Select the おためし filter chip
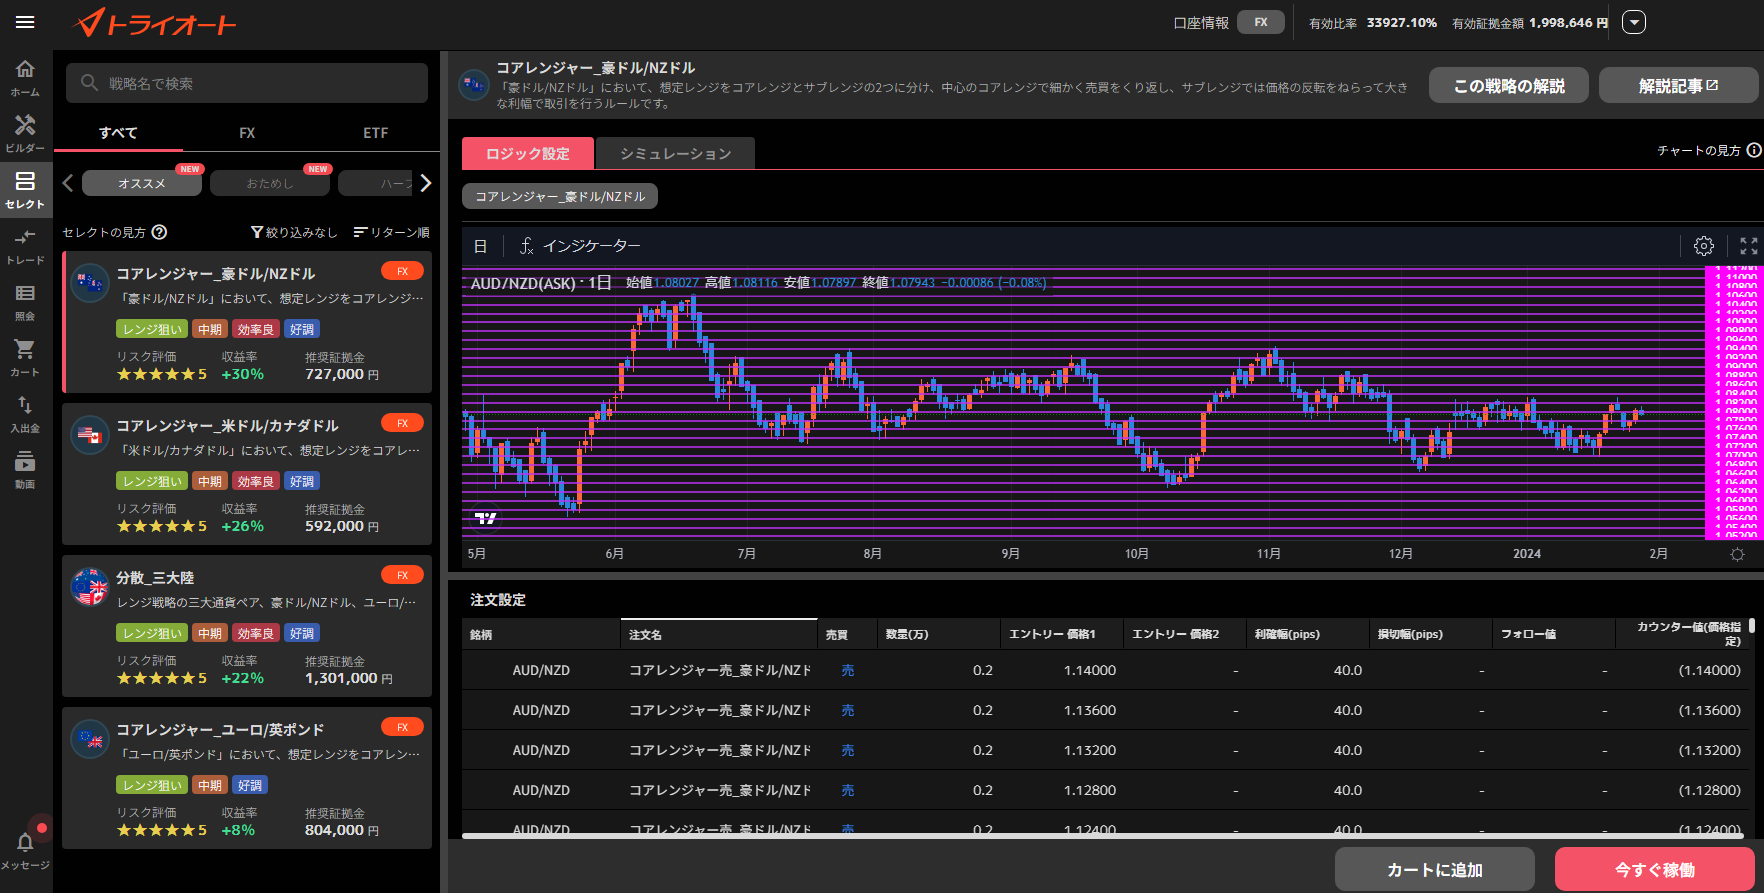Screen dimensions: 1764x893 coord(270,183)
